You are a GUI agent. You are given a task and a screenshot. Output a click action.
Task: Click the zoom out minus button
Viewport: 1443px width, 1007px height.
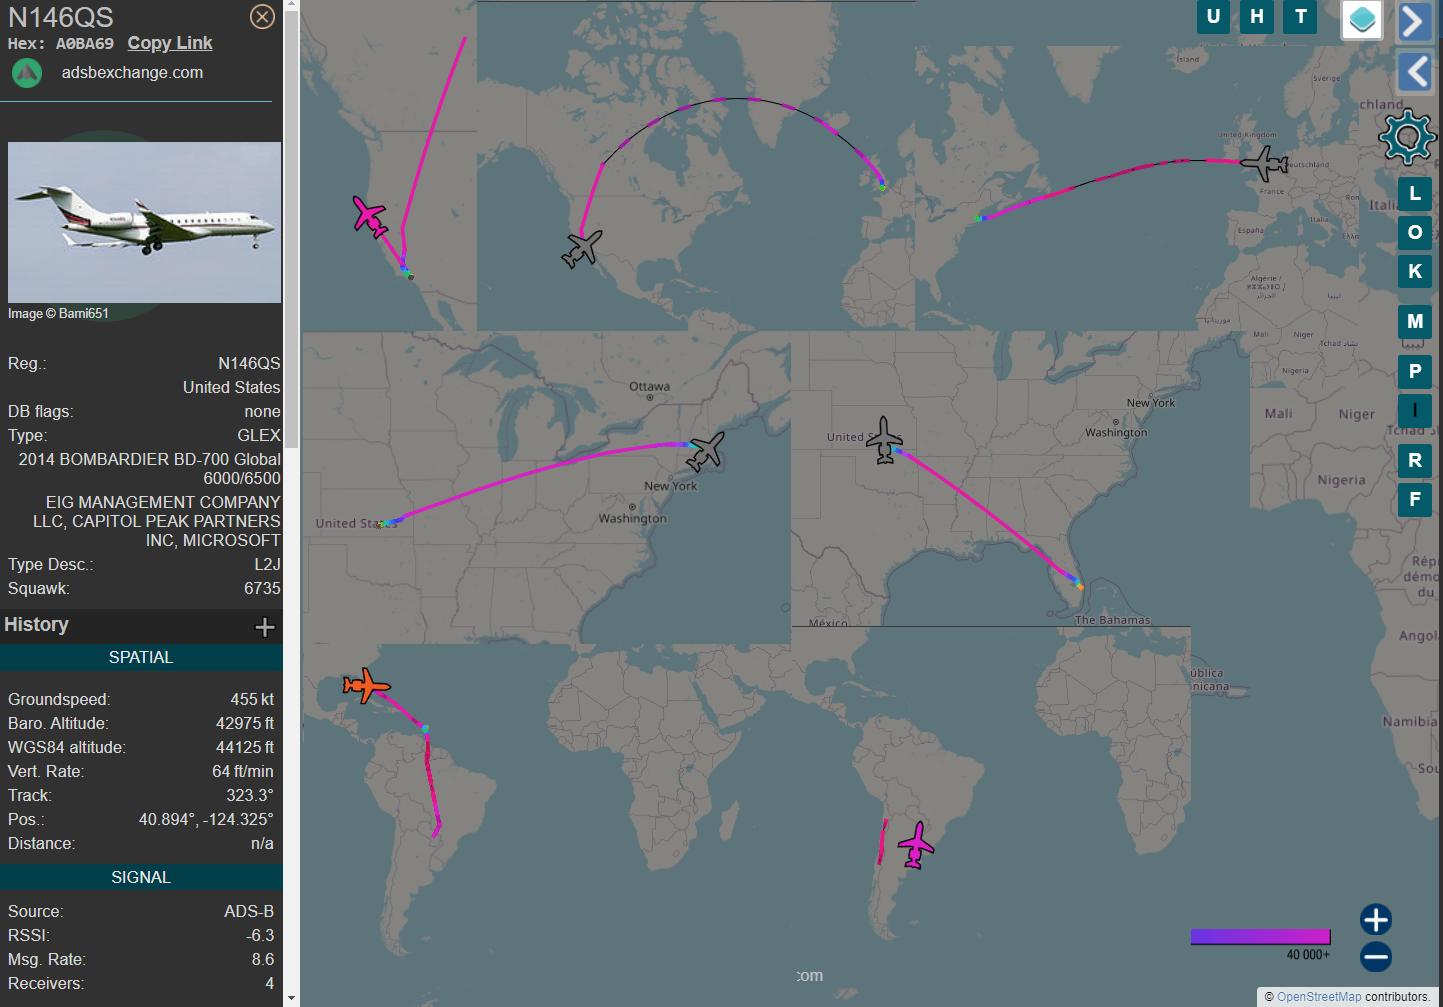1376,957
